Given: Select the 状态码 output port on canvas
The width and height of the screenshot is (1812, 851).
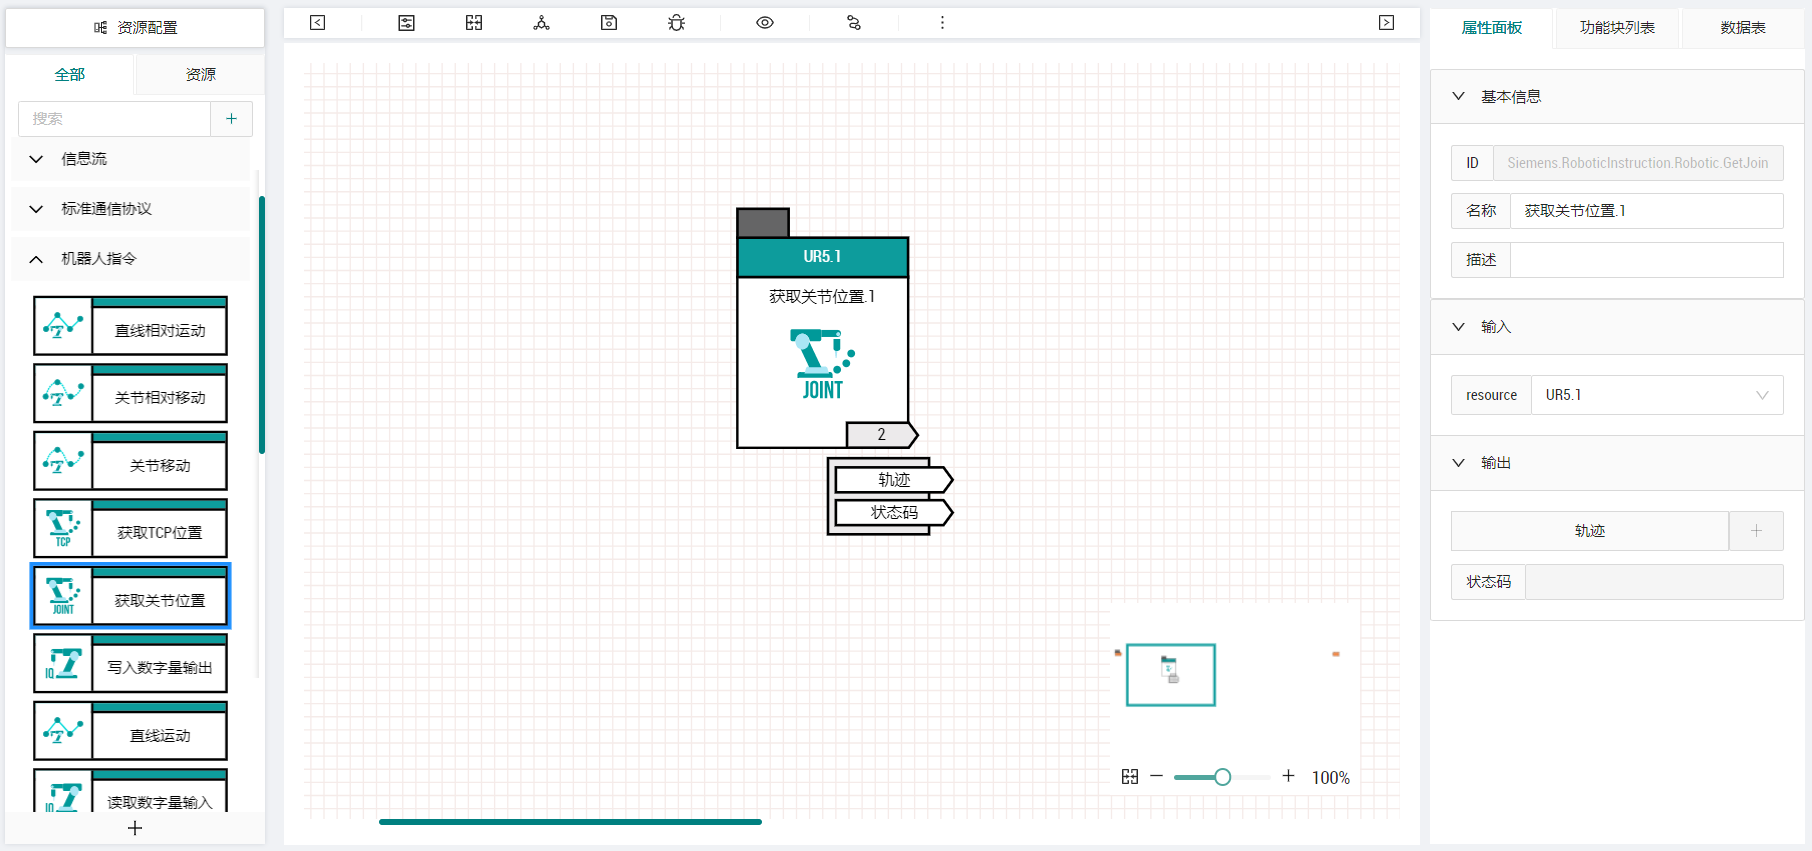Looking at the screenshot, I should point(893,513).
